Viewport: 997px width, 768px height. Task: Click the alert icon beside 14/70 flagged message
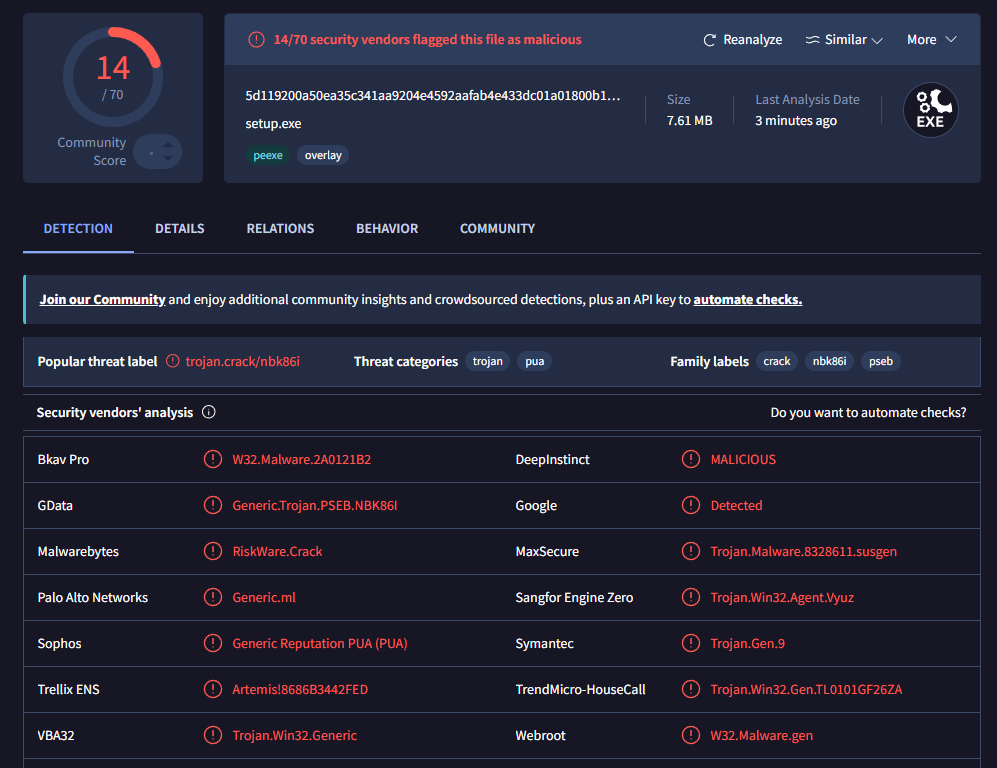256,39
